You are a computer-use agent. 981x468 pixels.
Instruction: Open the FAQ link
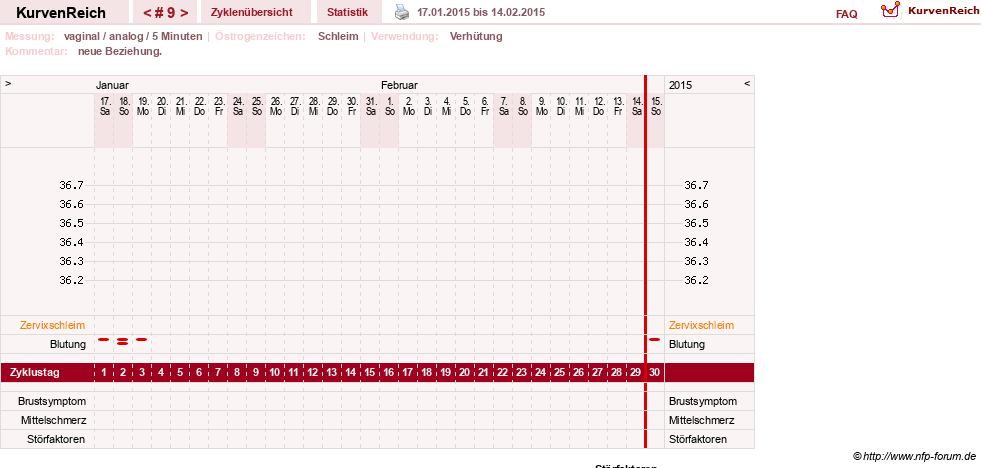[846, 14]
